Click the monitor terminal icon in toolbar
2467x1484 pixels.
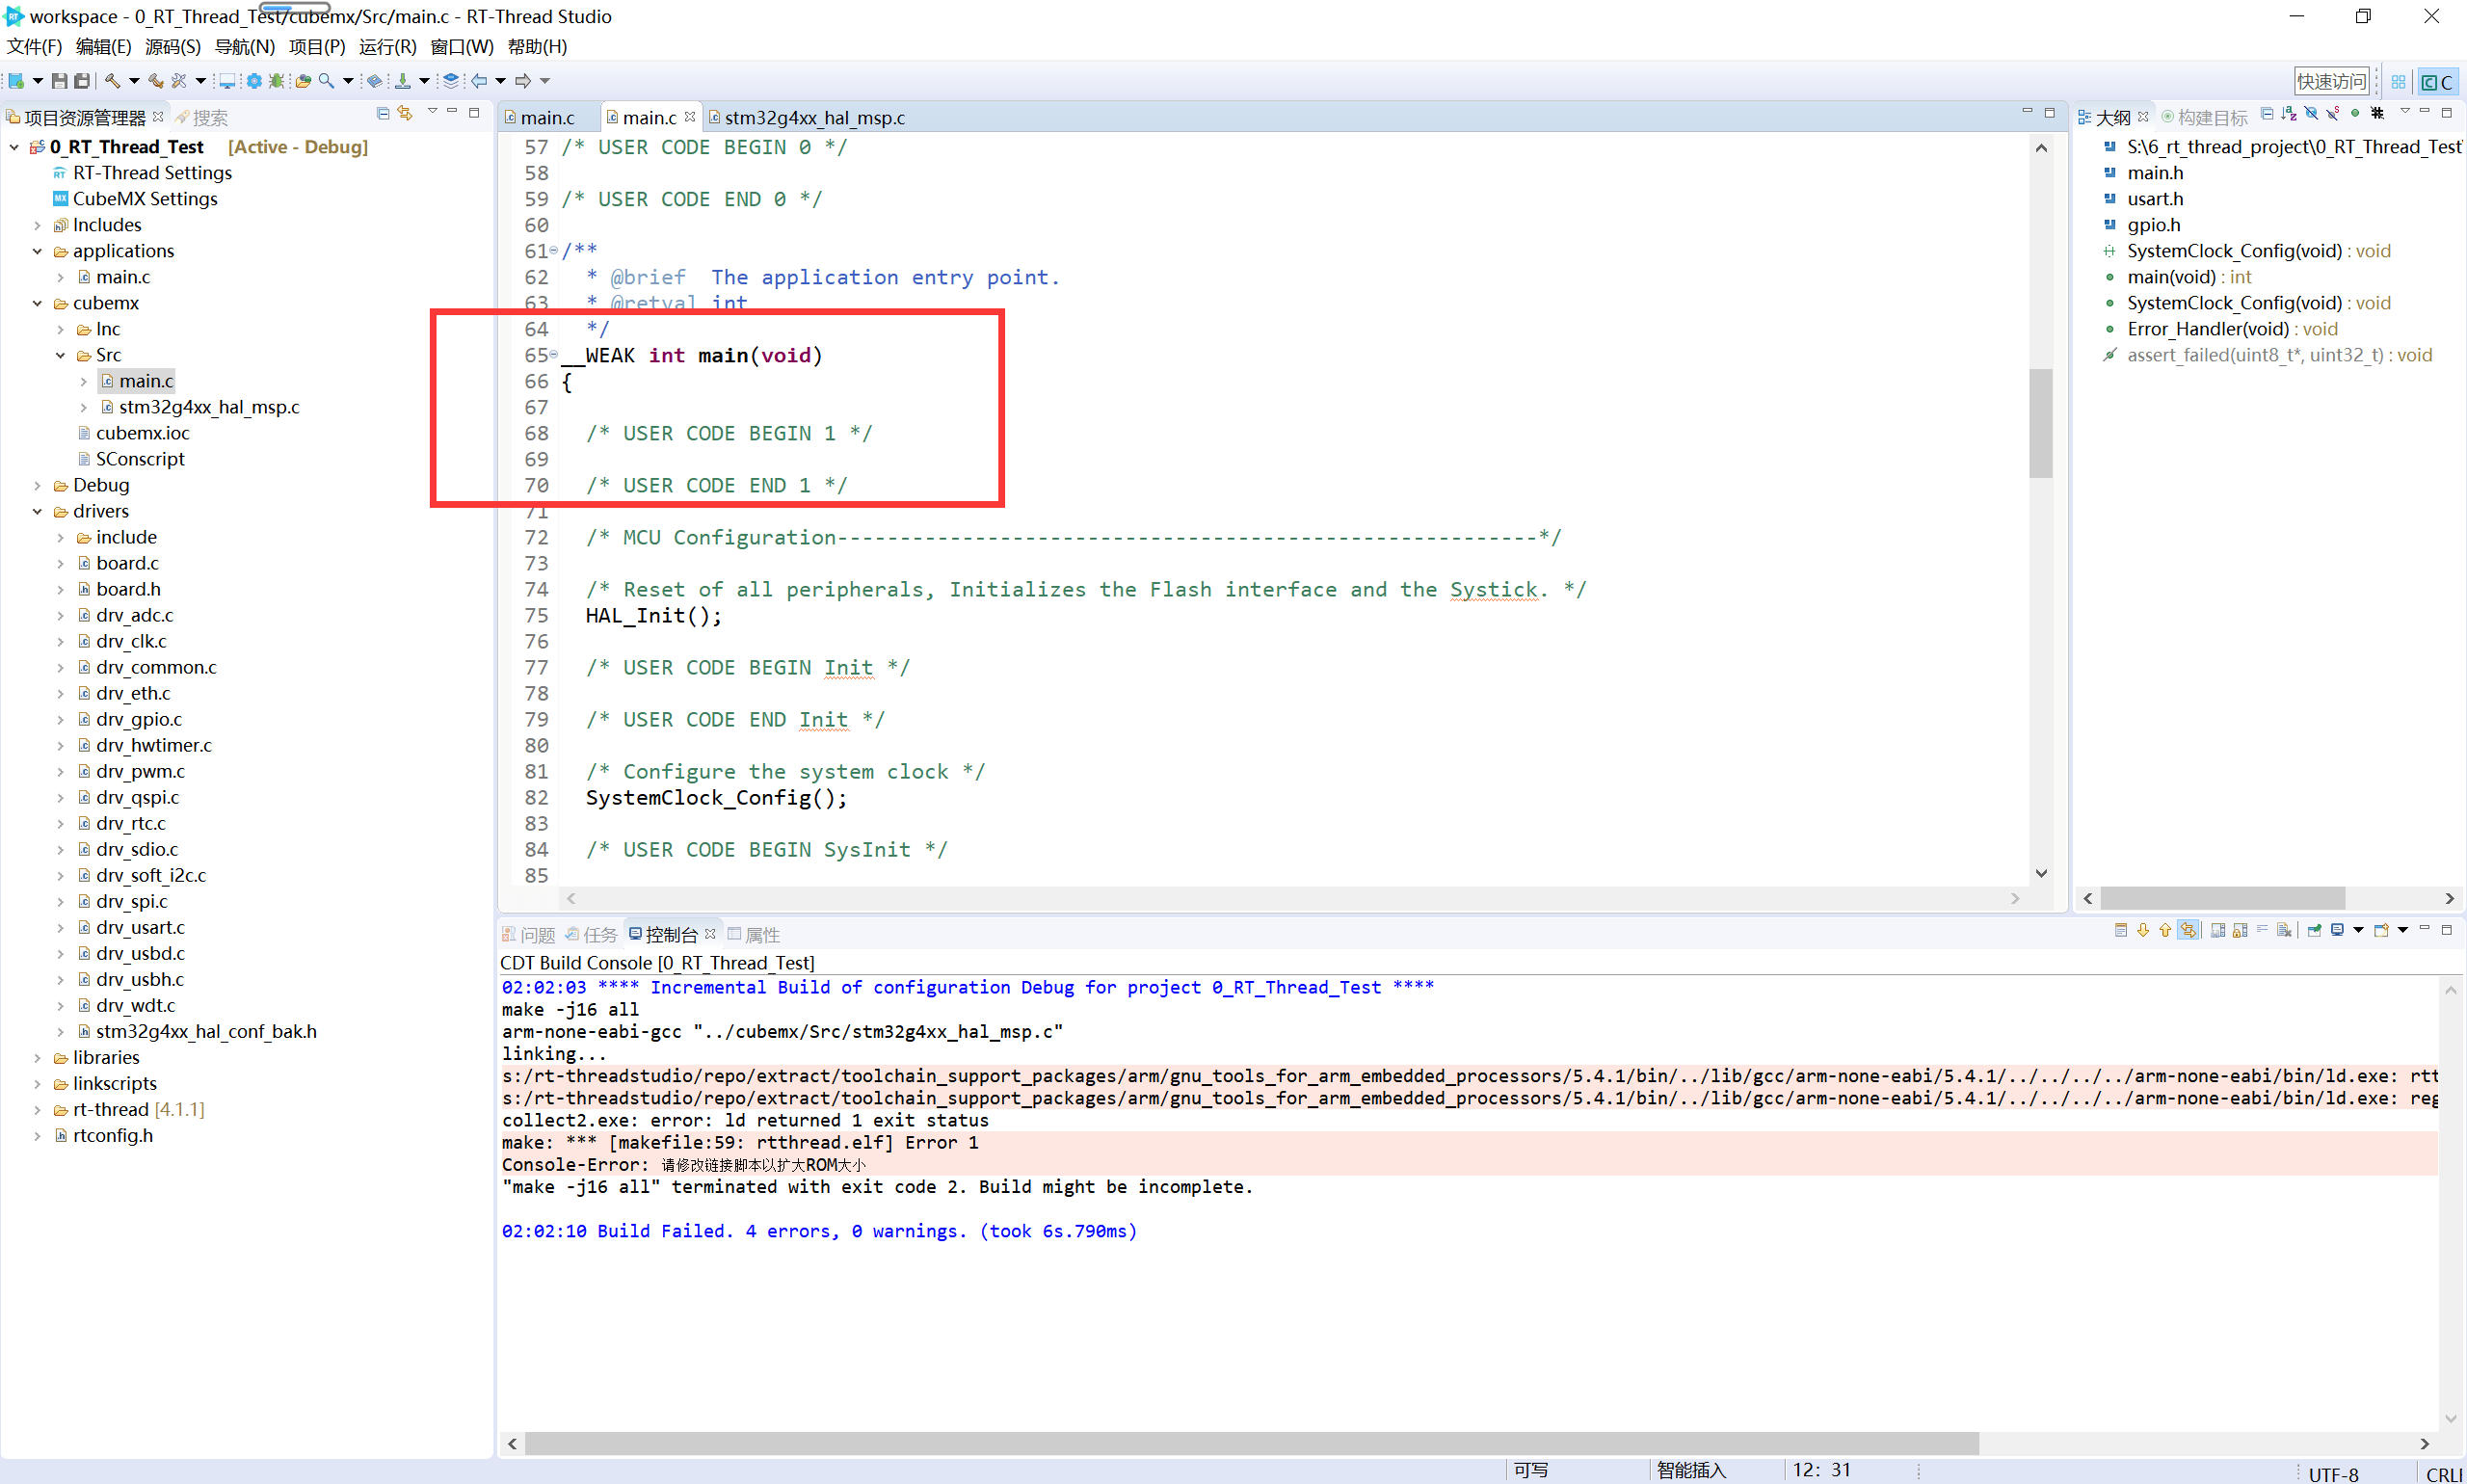click(x=227, y=81)
